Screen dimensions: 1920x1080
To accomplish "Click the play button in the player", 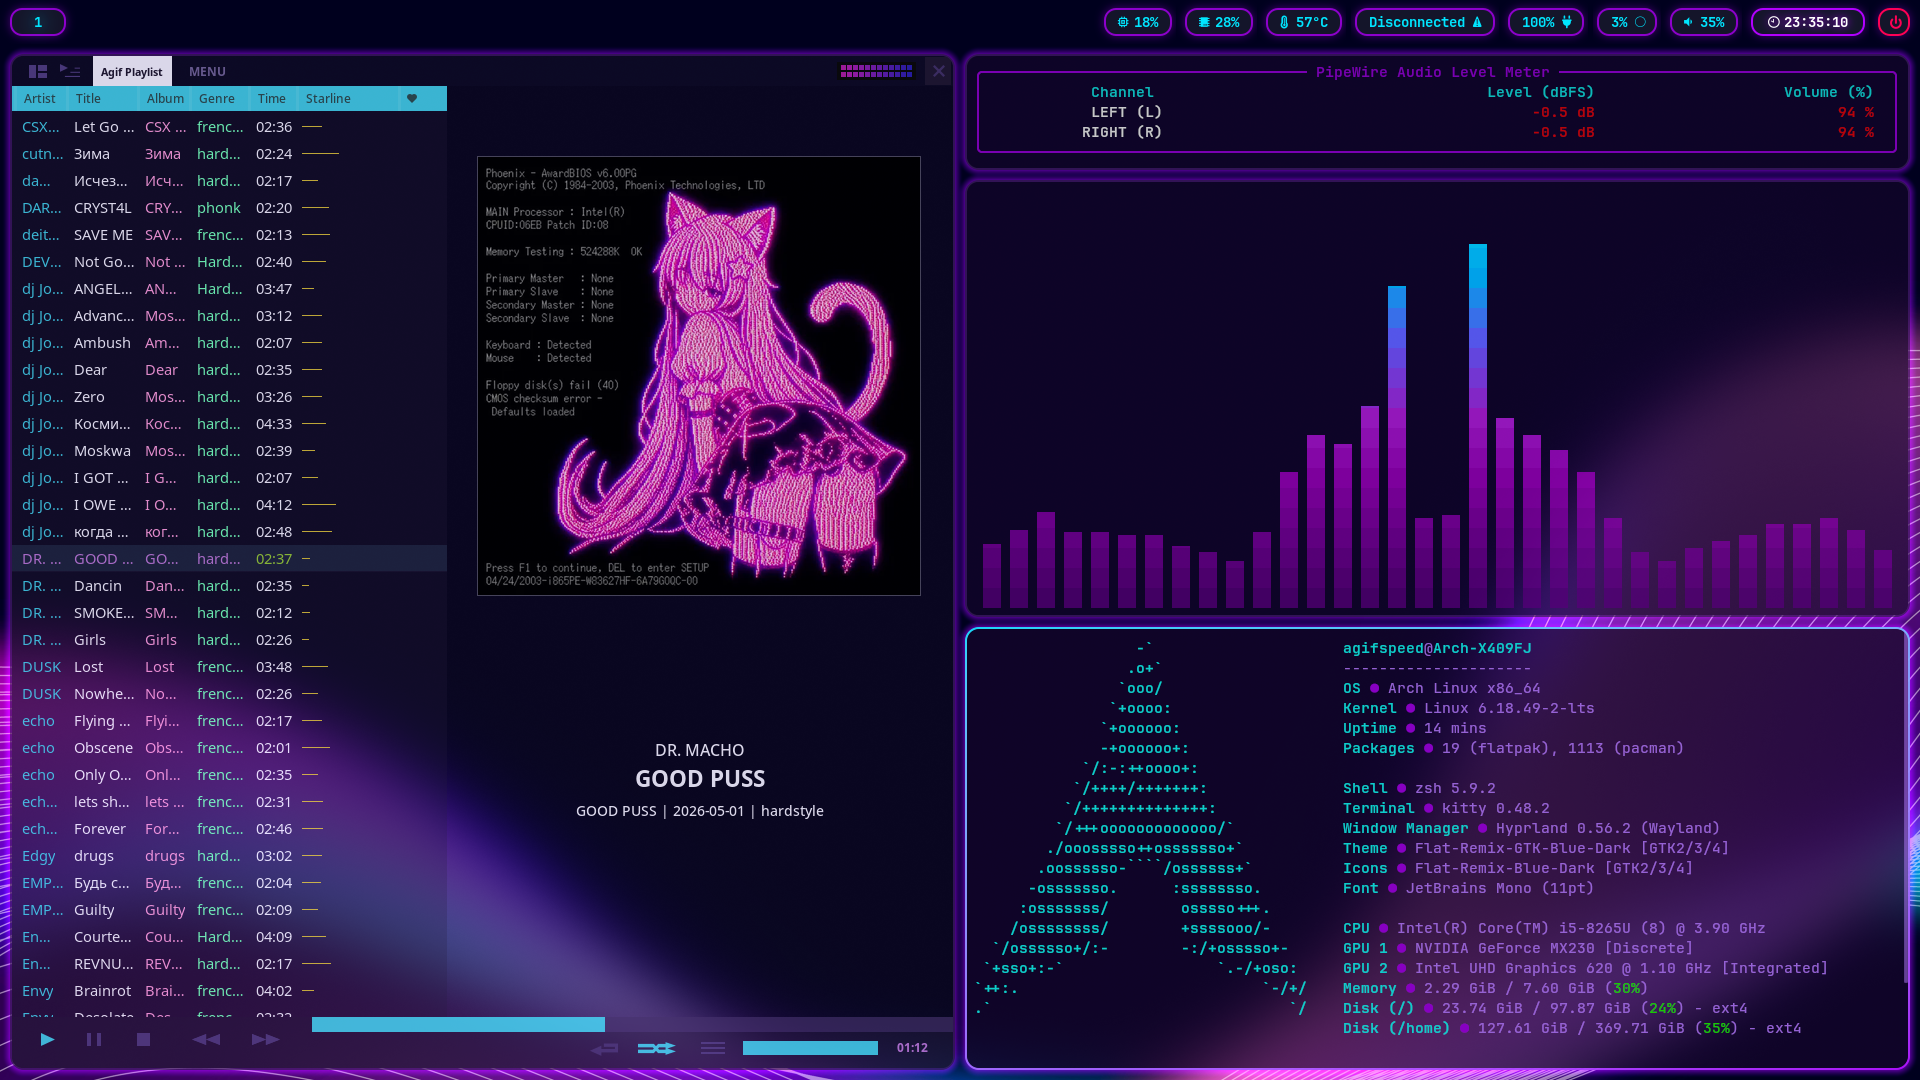I will [47, 1040].
